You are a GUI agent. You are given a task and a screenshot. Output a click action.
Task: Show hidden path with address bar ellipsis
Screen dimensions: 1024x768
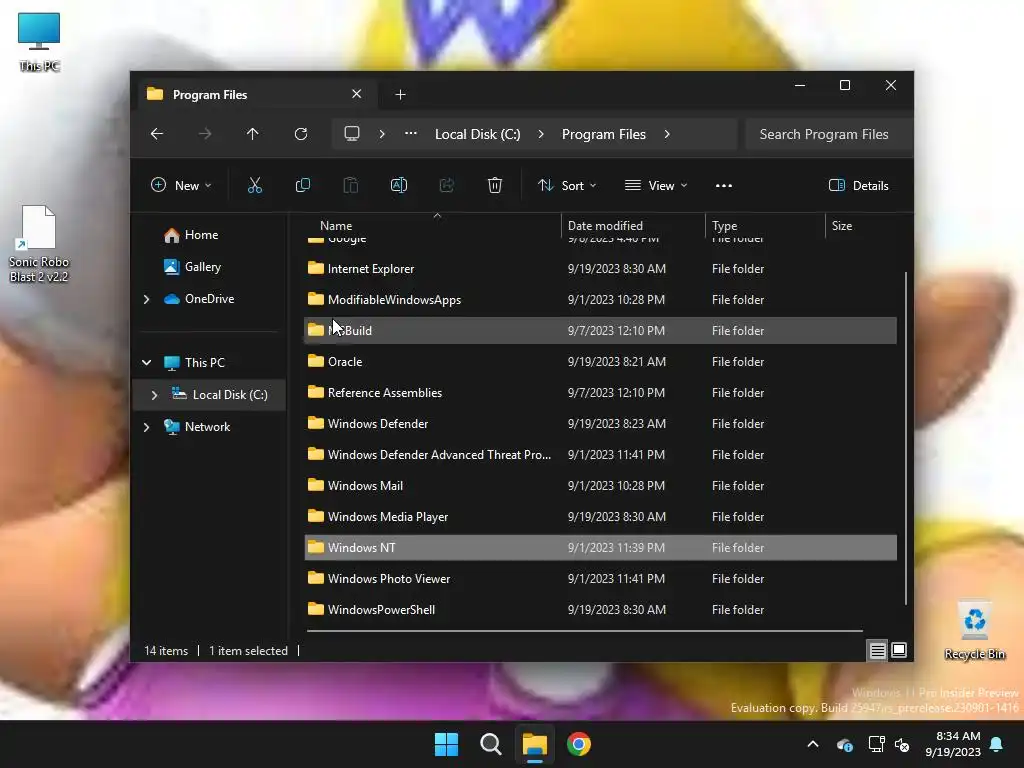pyautogui.click(x=411, y=134)
